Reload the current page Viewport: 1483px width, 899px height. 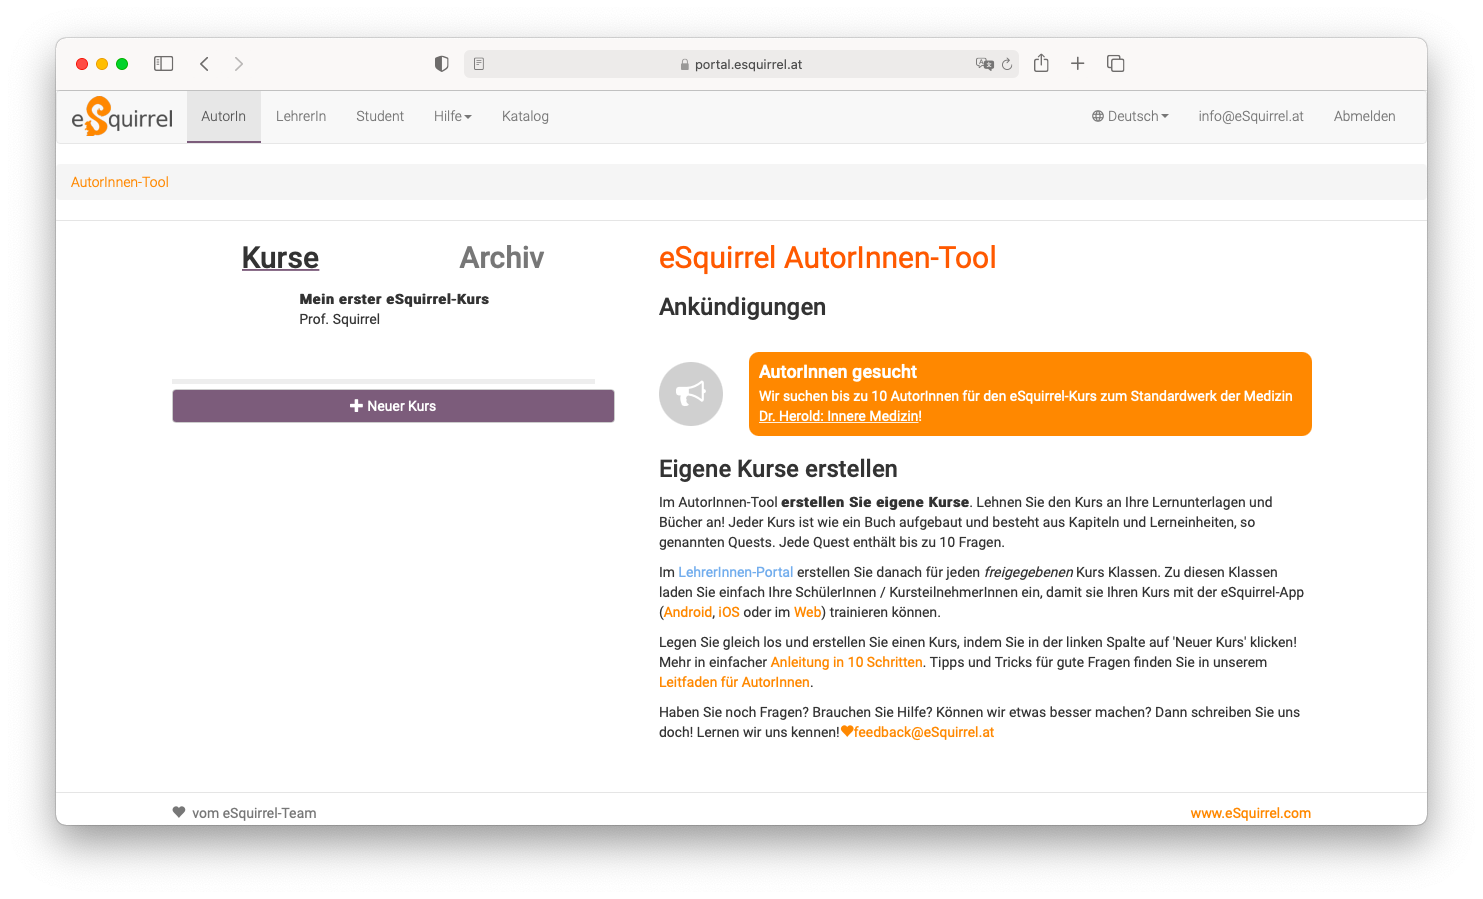[x=1007, y=64]
